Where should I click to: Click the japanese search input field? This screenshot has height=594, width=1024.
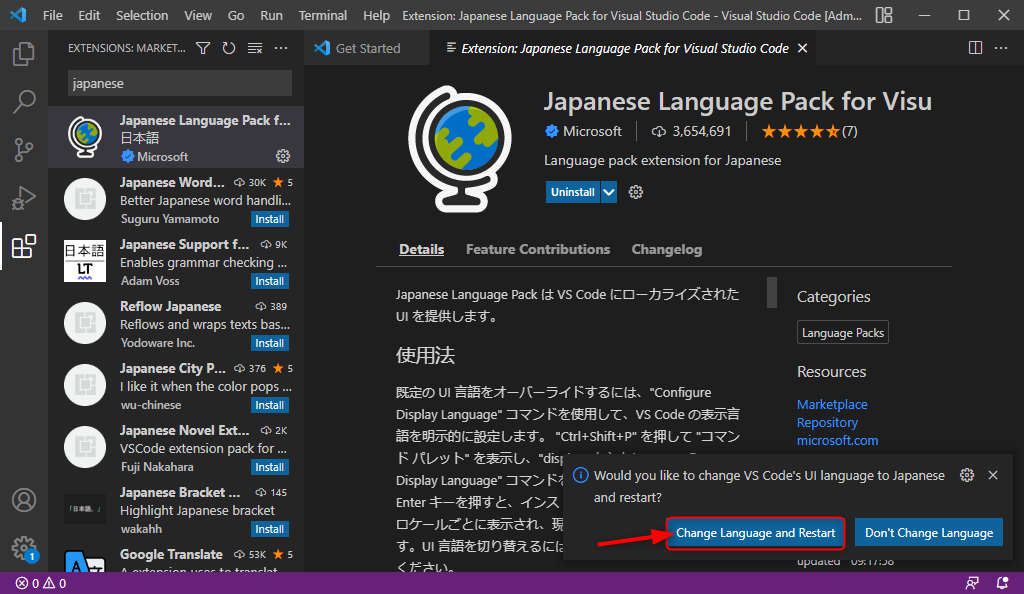pyautogui.click(x=180, y=84)
